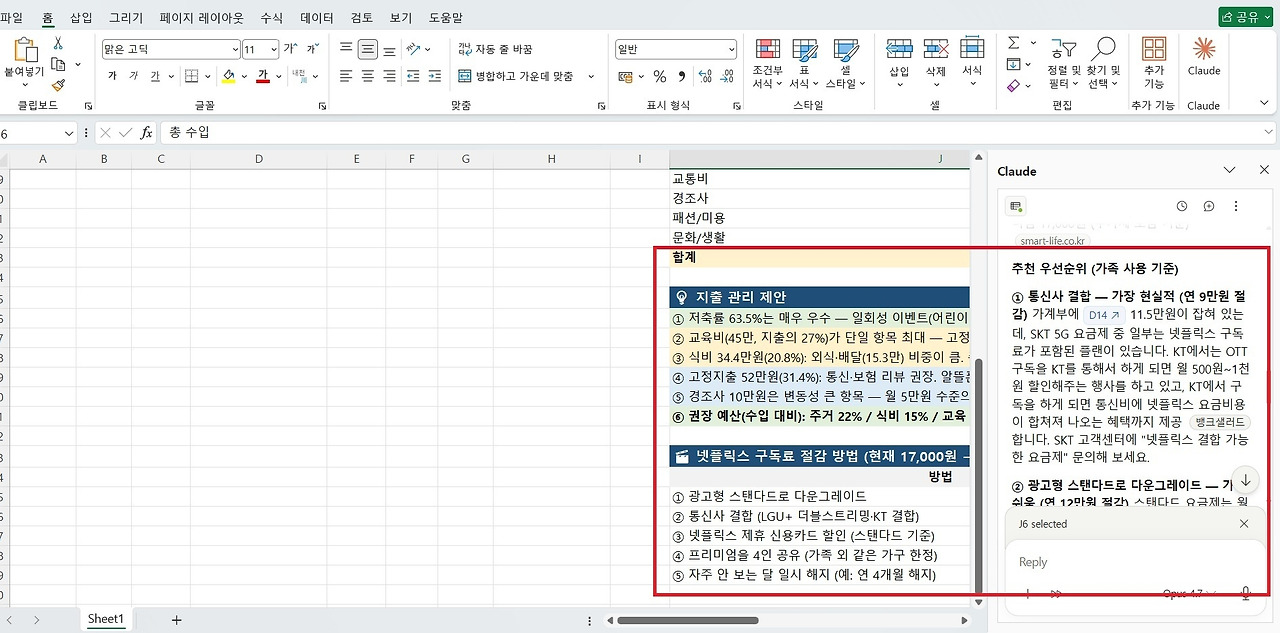1280x633 pixels.
Task: Apply percent style format
Action: tap(659, 76)
